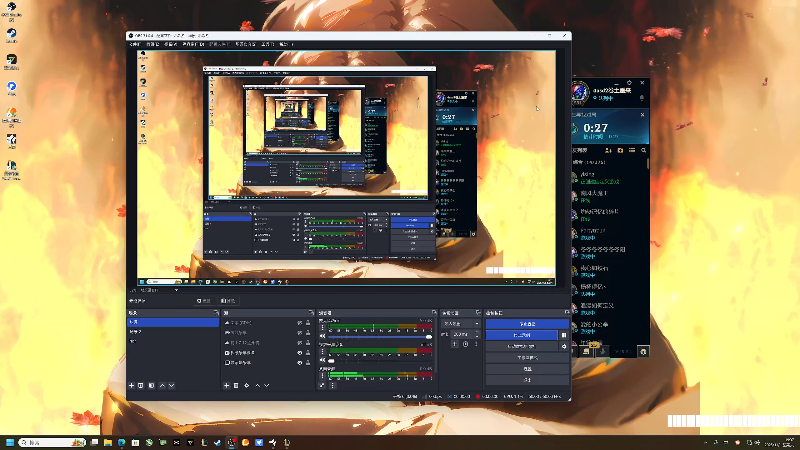The height and width of the screenshot is (450, 800).
Task: Click the Exit button in the Controls panel
Action: [x=527, y=380]
